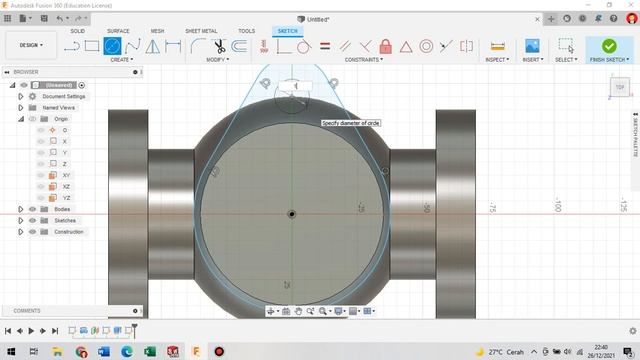Viewport: 640px width, 360px height.
Task: Apply the Collinear constraint
Action: 446,46
